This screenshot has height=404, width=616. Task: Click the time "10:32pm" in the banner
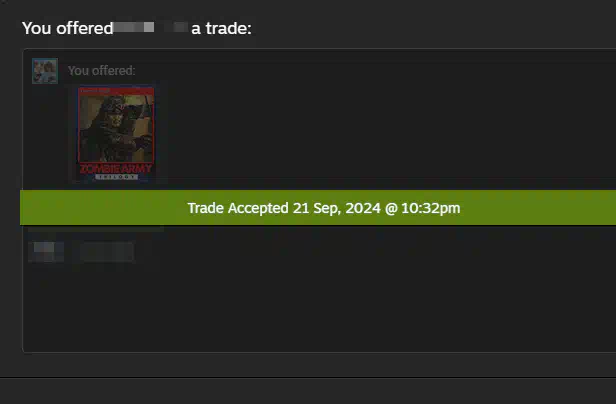(431, 208)
